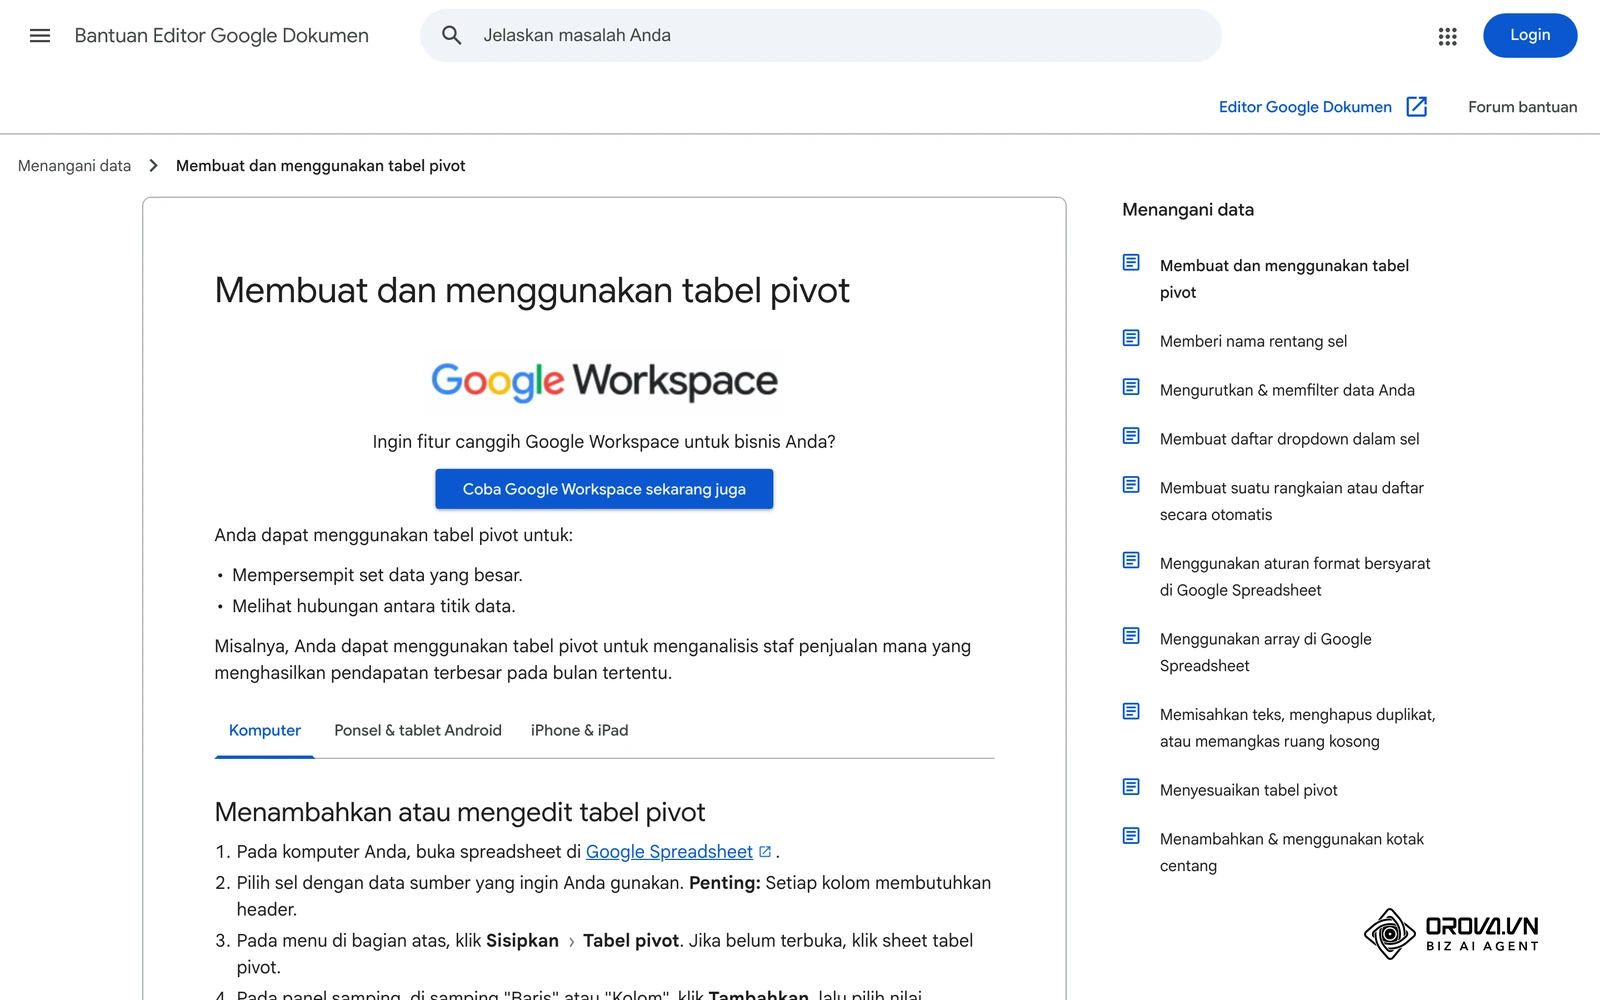Viewport: 1600px width, 1000px height.
Task: Open Mengurutkan & memfilter data Anda article
Action: point(1287,390)
